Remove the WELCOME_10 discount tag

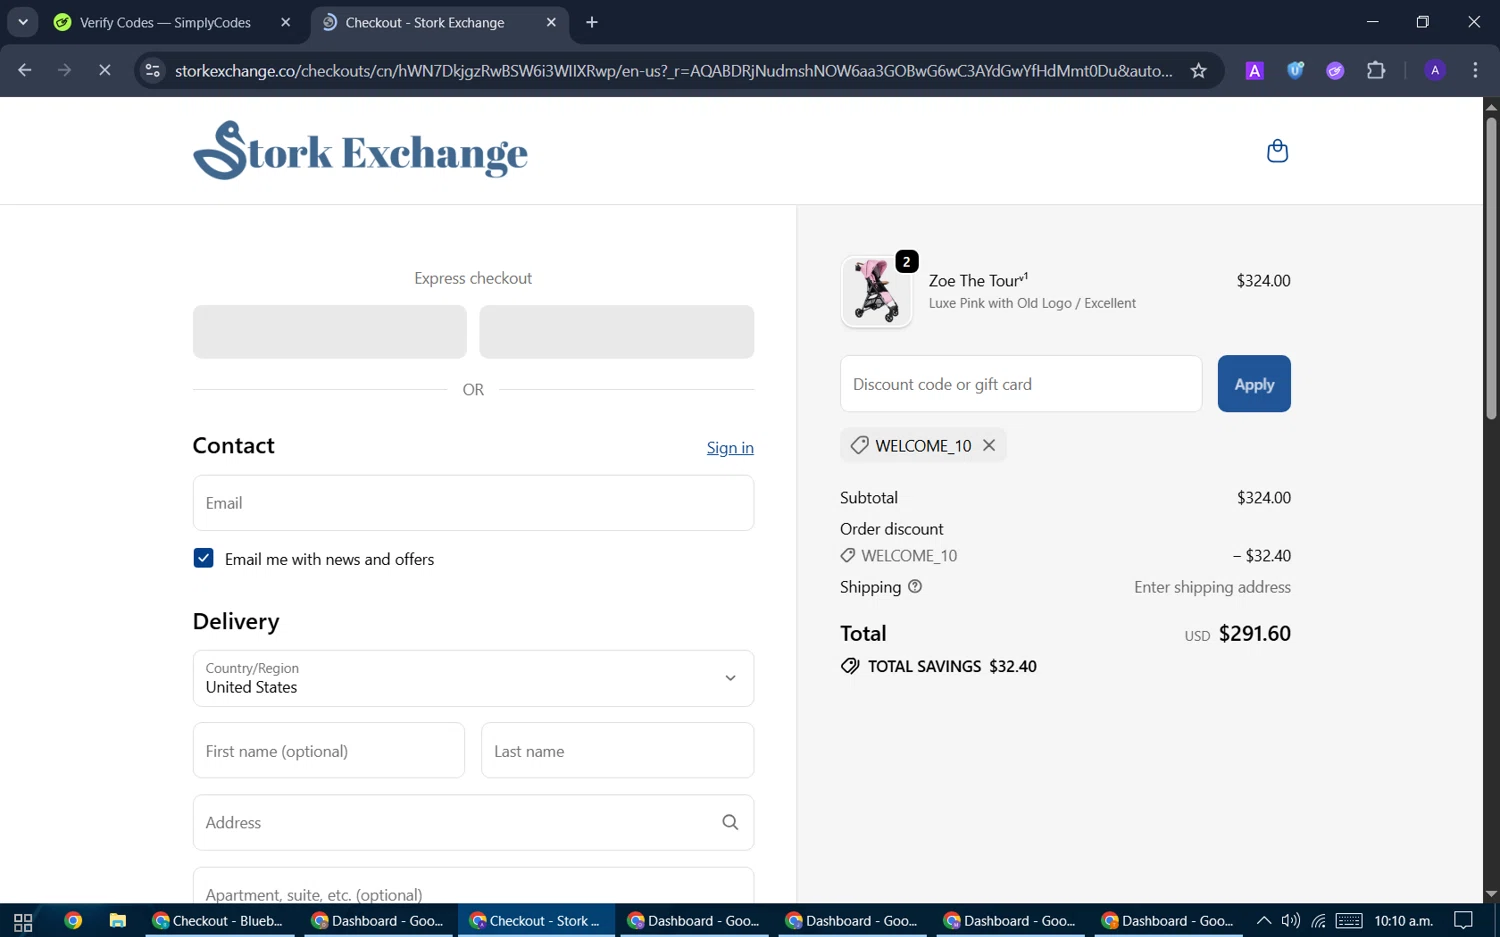click(x=989, y=445)
